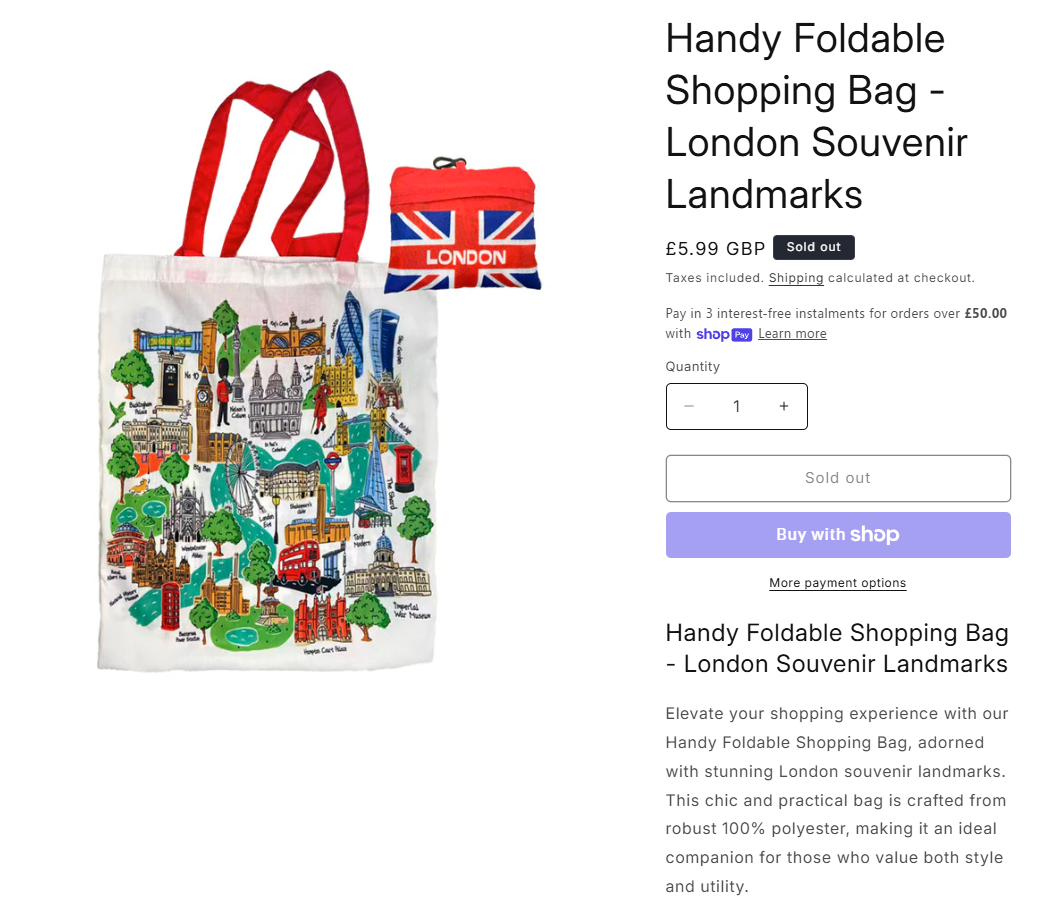Click the red bag handles in image

pyautogui.click(x=273, y=165)
